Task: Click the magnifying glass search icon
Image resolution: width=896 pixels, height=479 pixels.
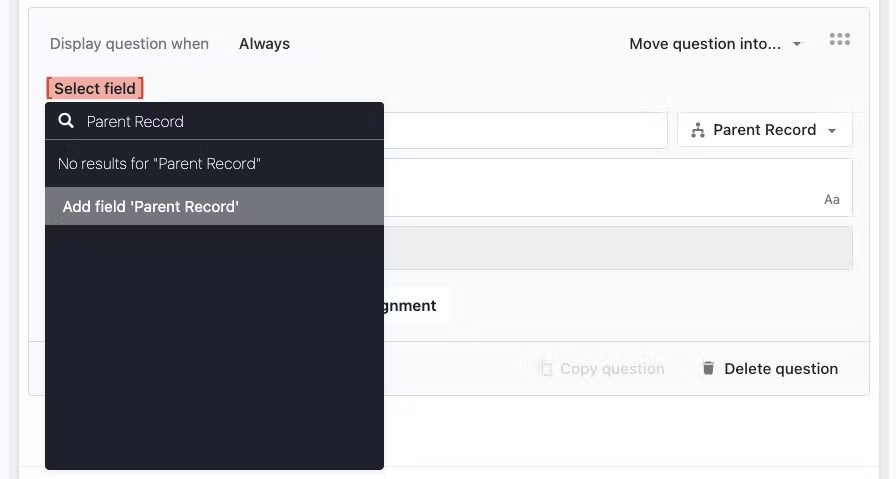Action: point(66,121)
